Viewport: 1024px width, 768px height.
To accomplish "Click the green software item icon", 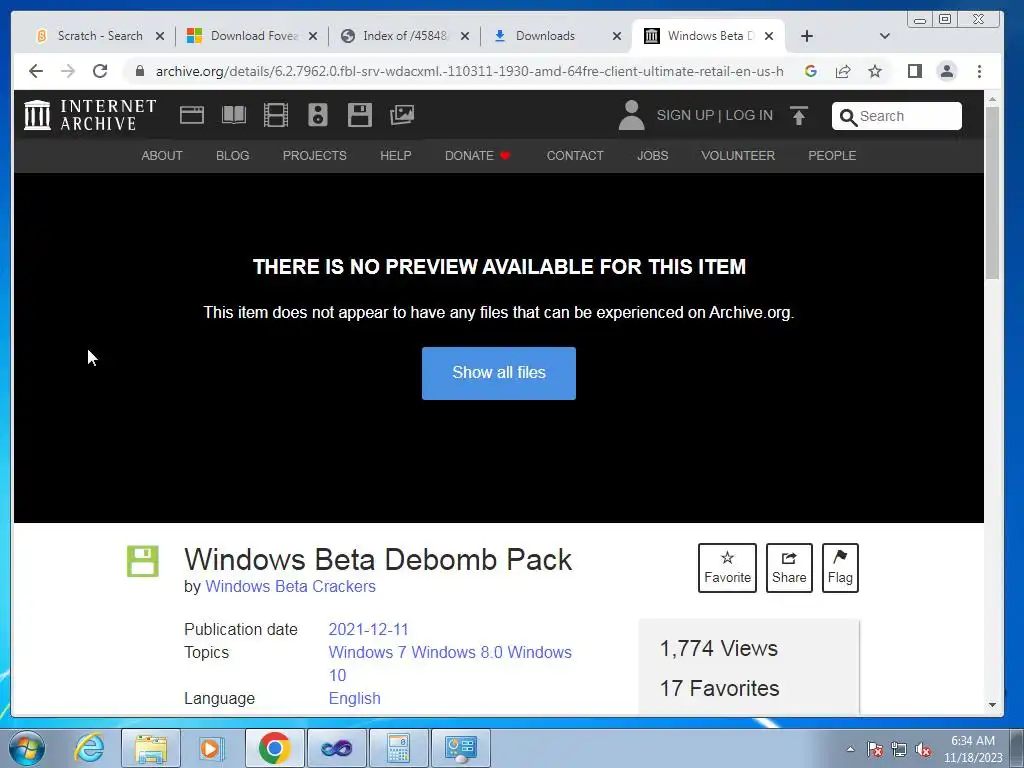I will pos(143,561).
